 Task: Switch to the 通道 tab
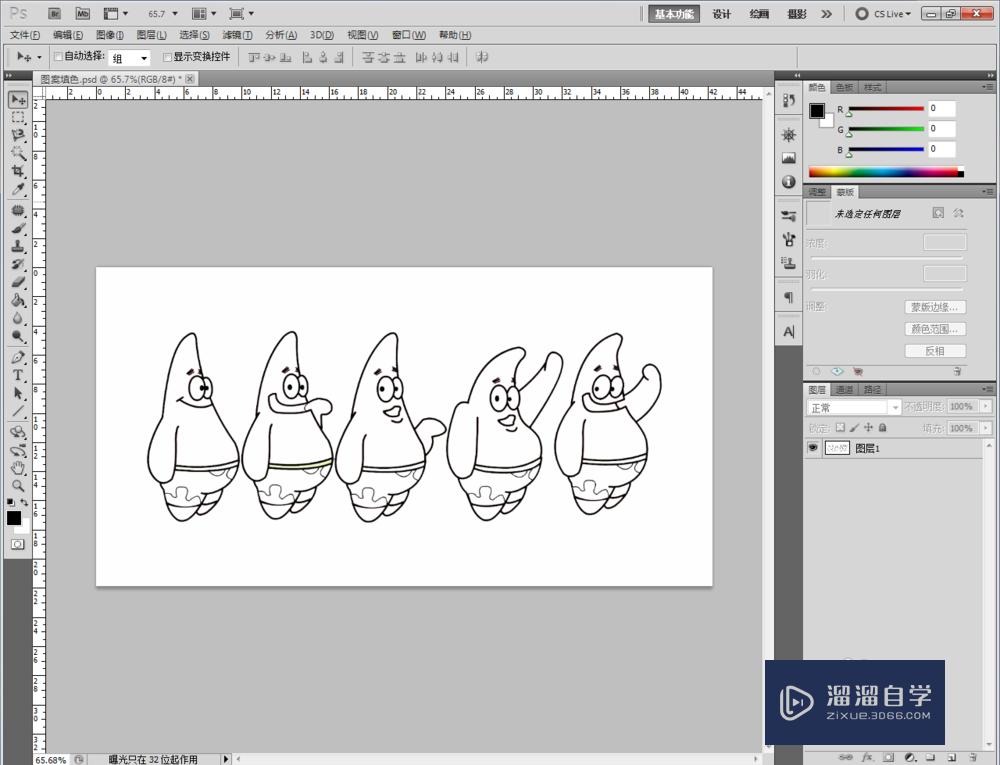[x=845, y=389]
